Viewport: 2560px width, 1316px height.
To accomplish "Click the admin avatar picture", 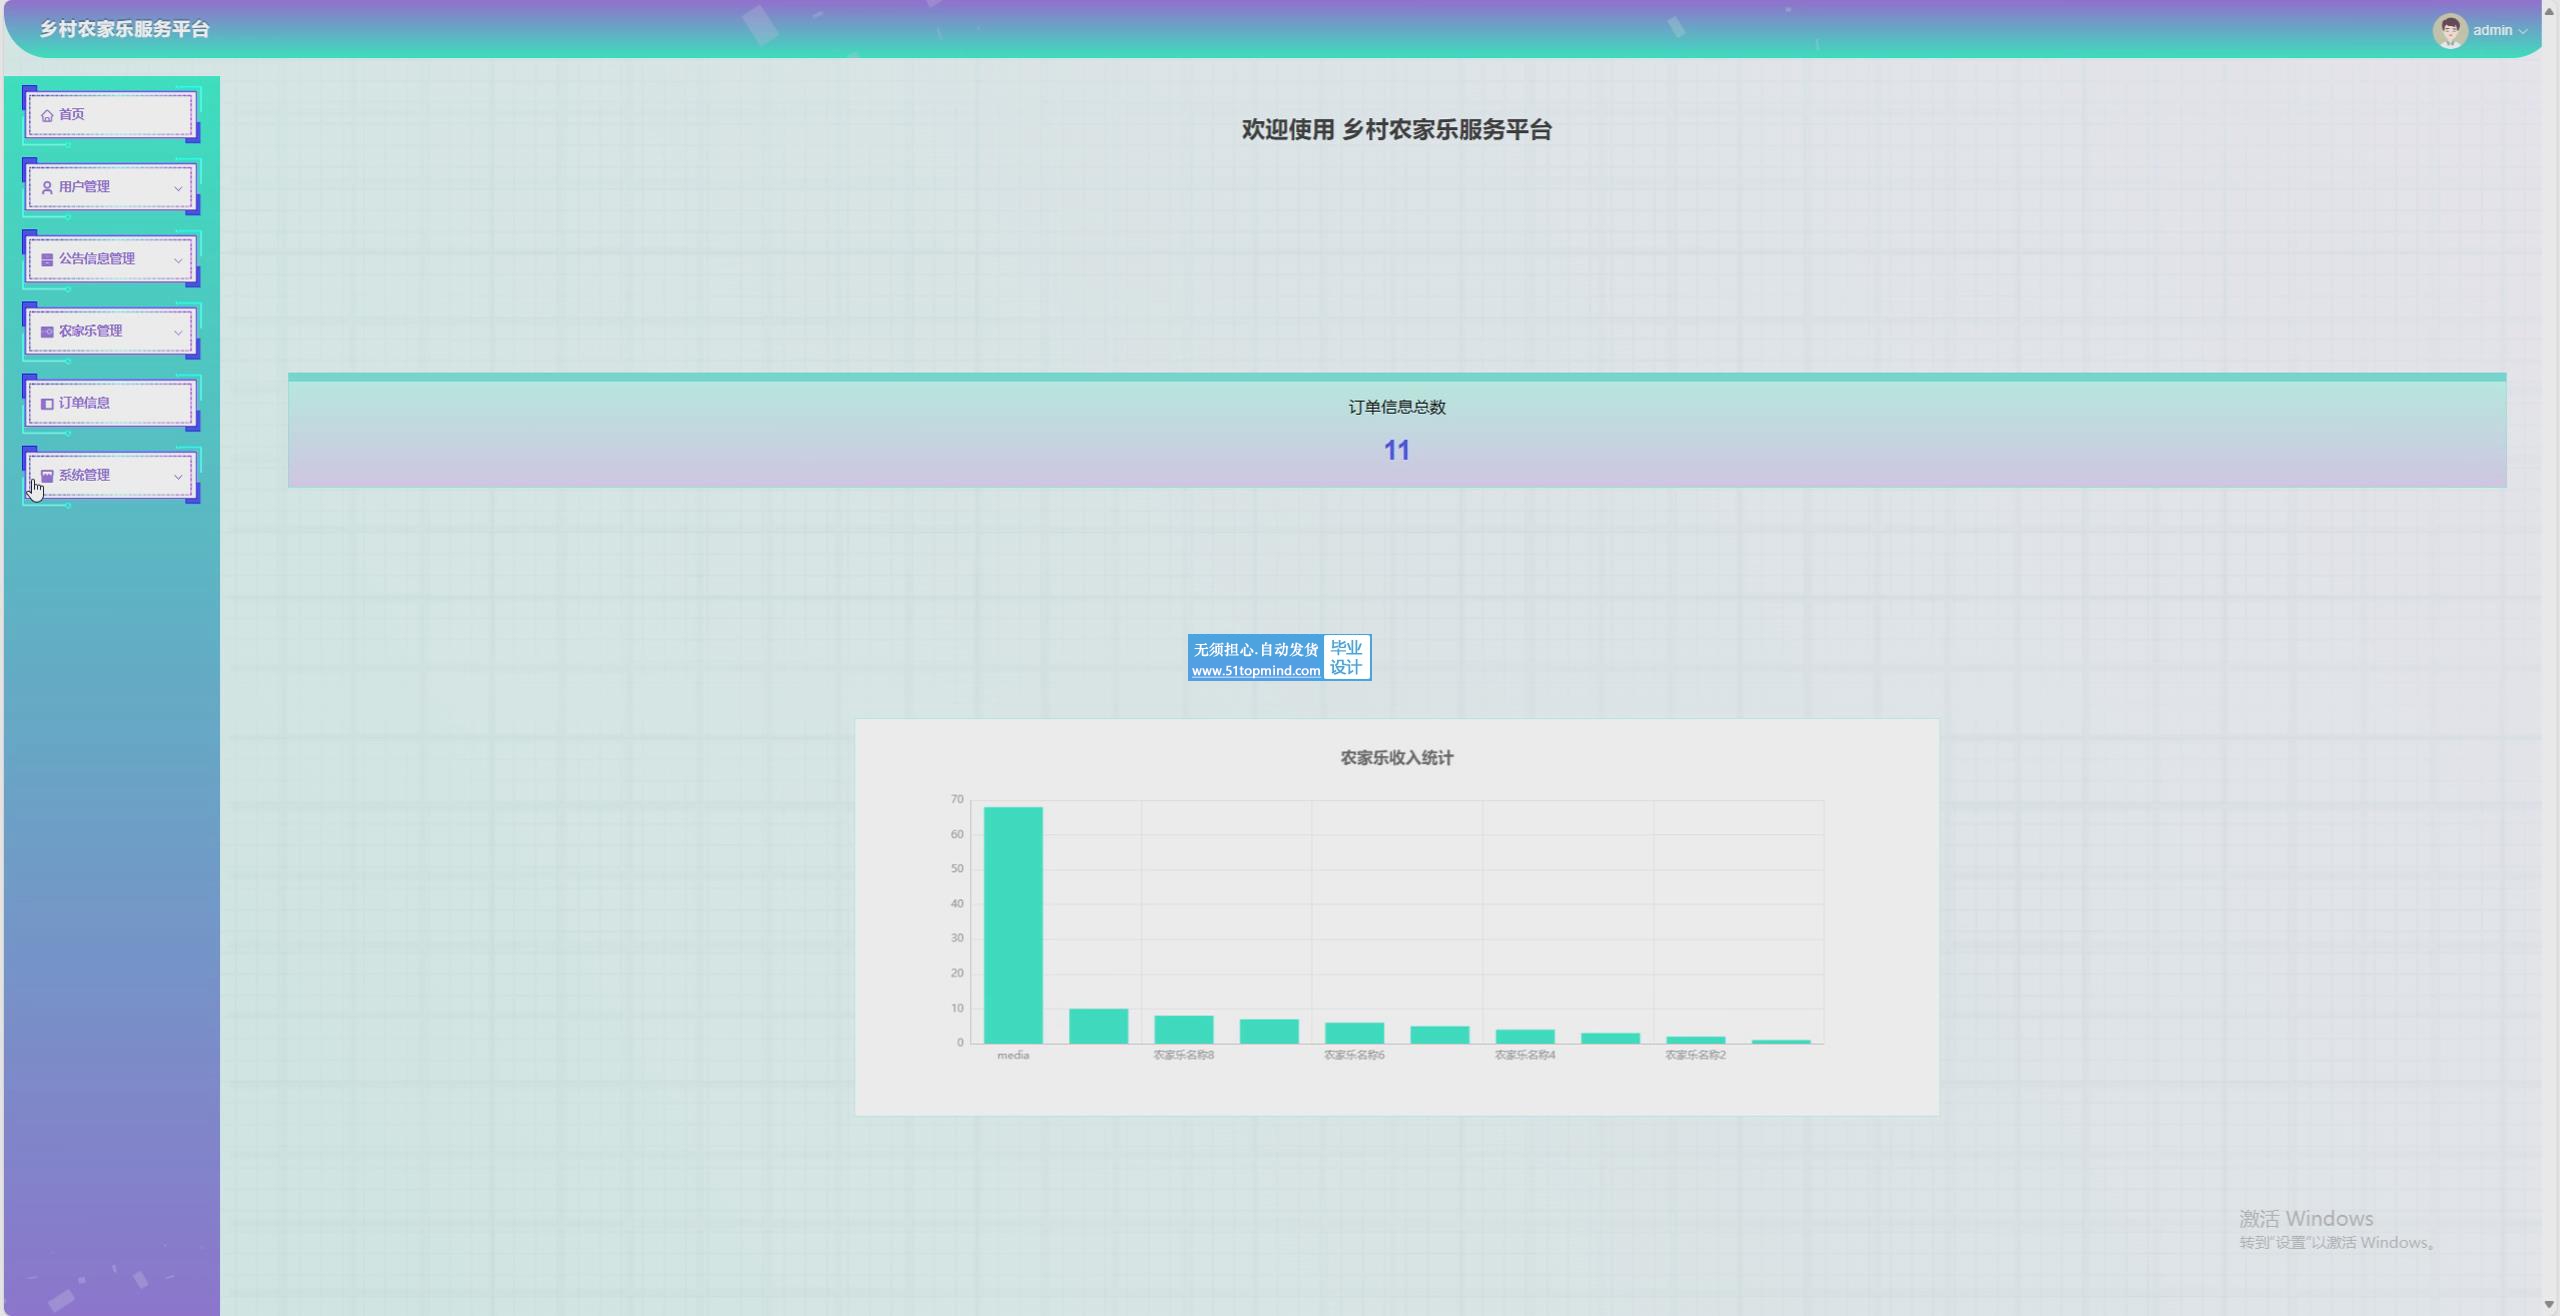I will (2449, 30).
